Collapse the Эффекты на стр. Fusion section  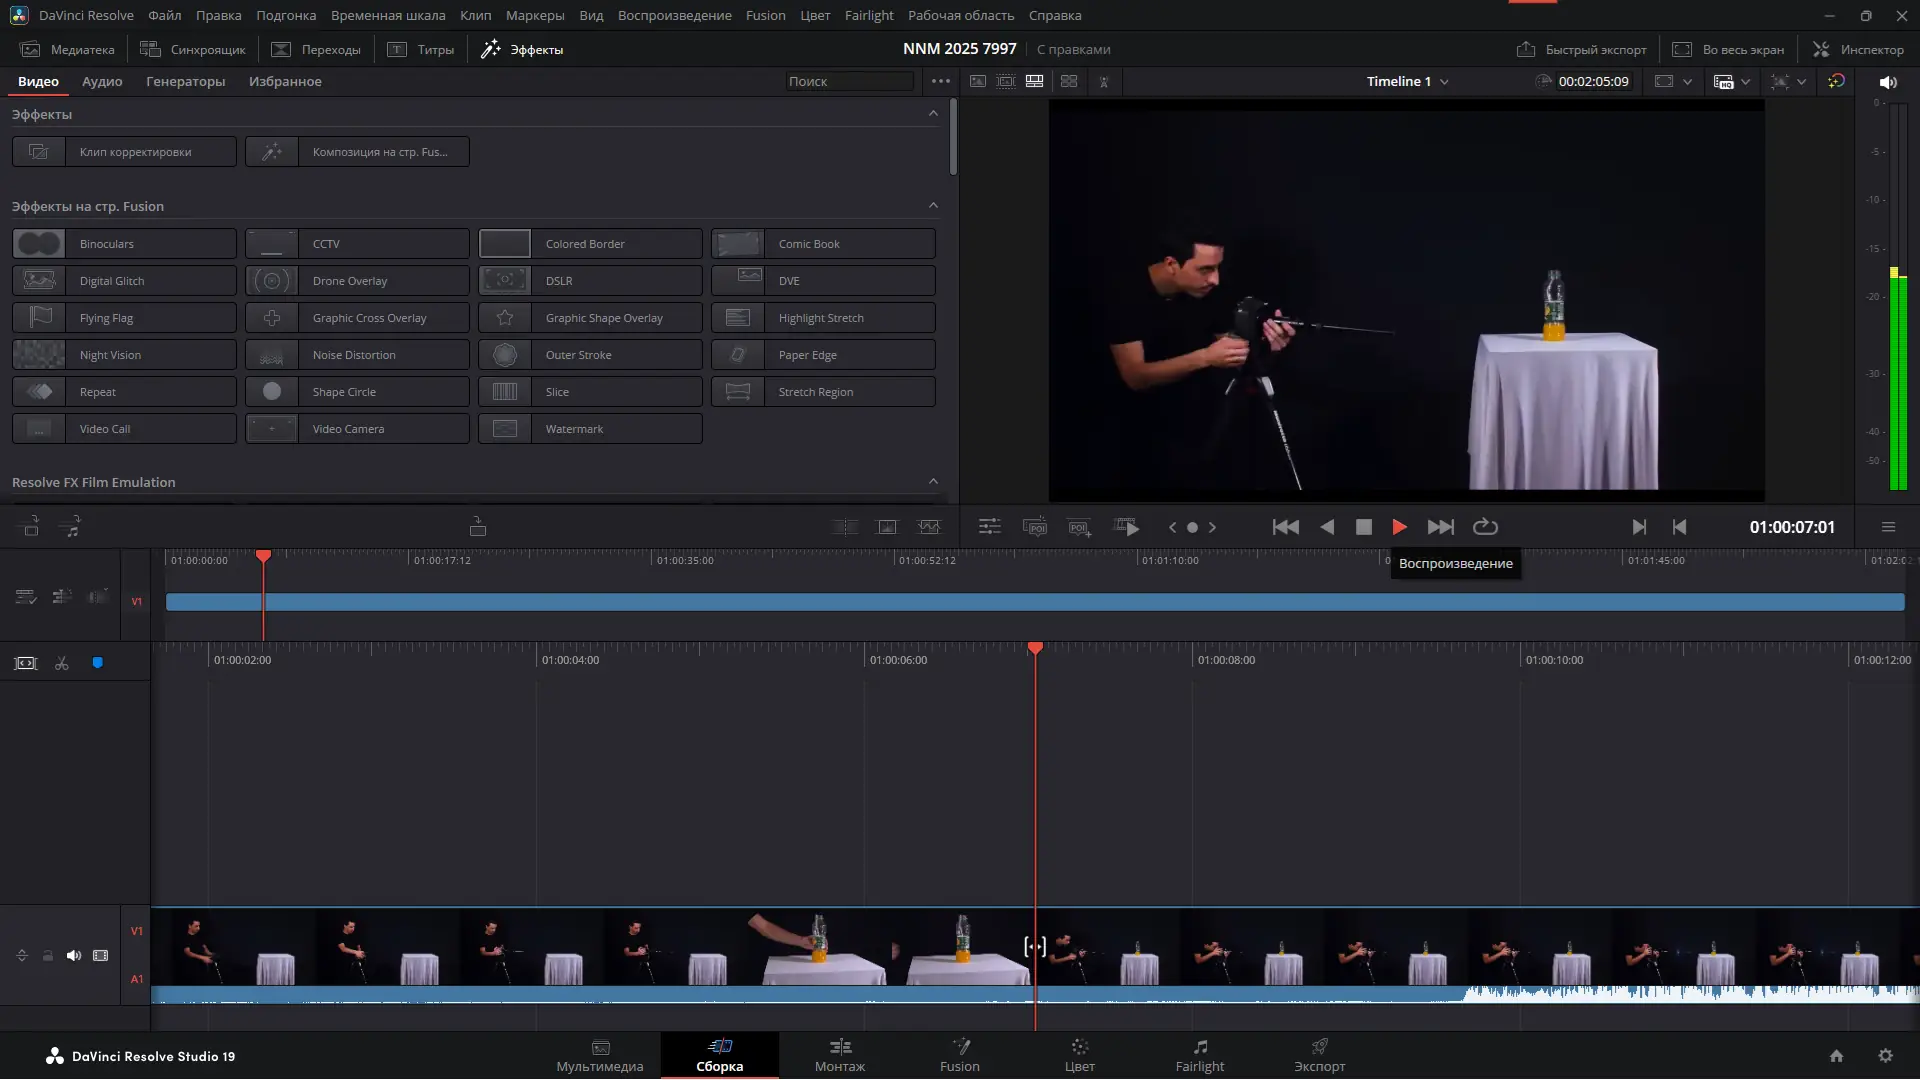click(x=933, y=206)
